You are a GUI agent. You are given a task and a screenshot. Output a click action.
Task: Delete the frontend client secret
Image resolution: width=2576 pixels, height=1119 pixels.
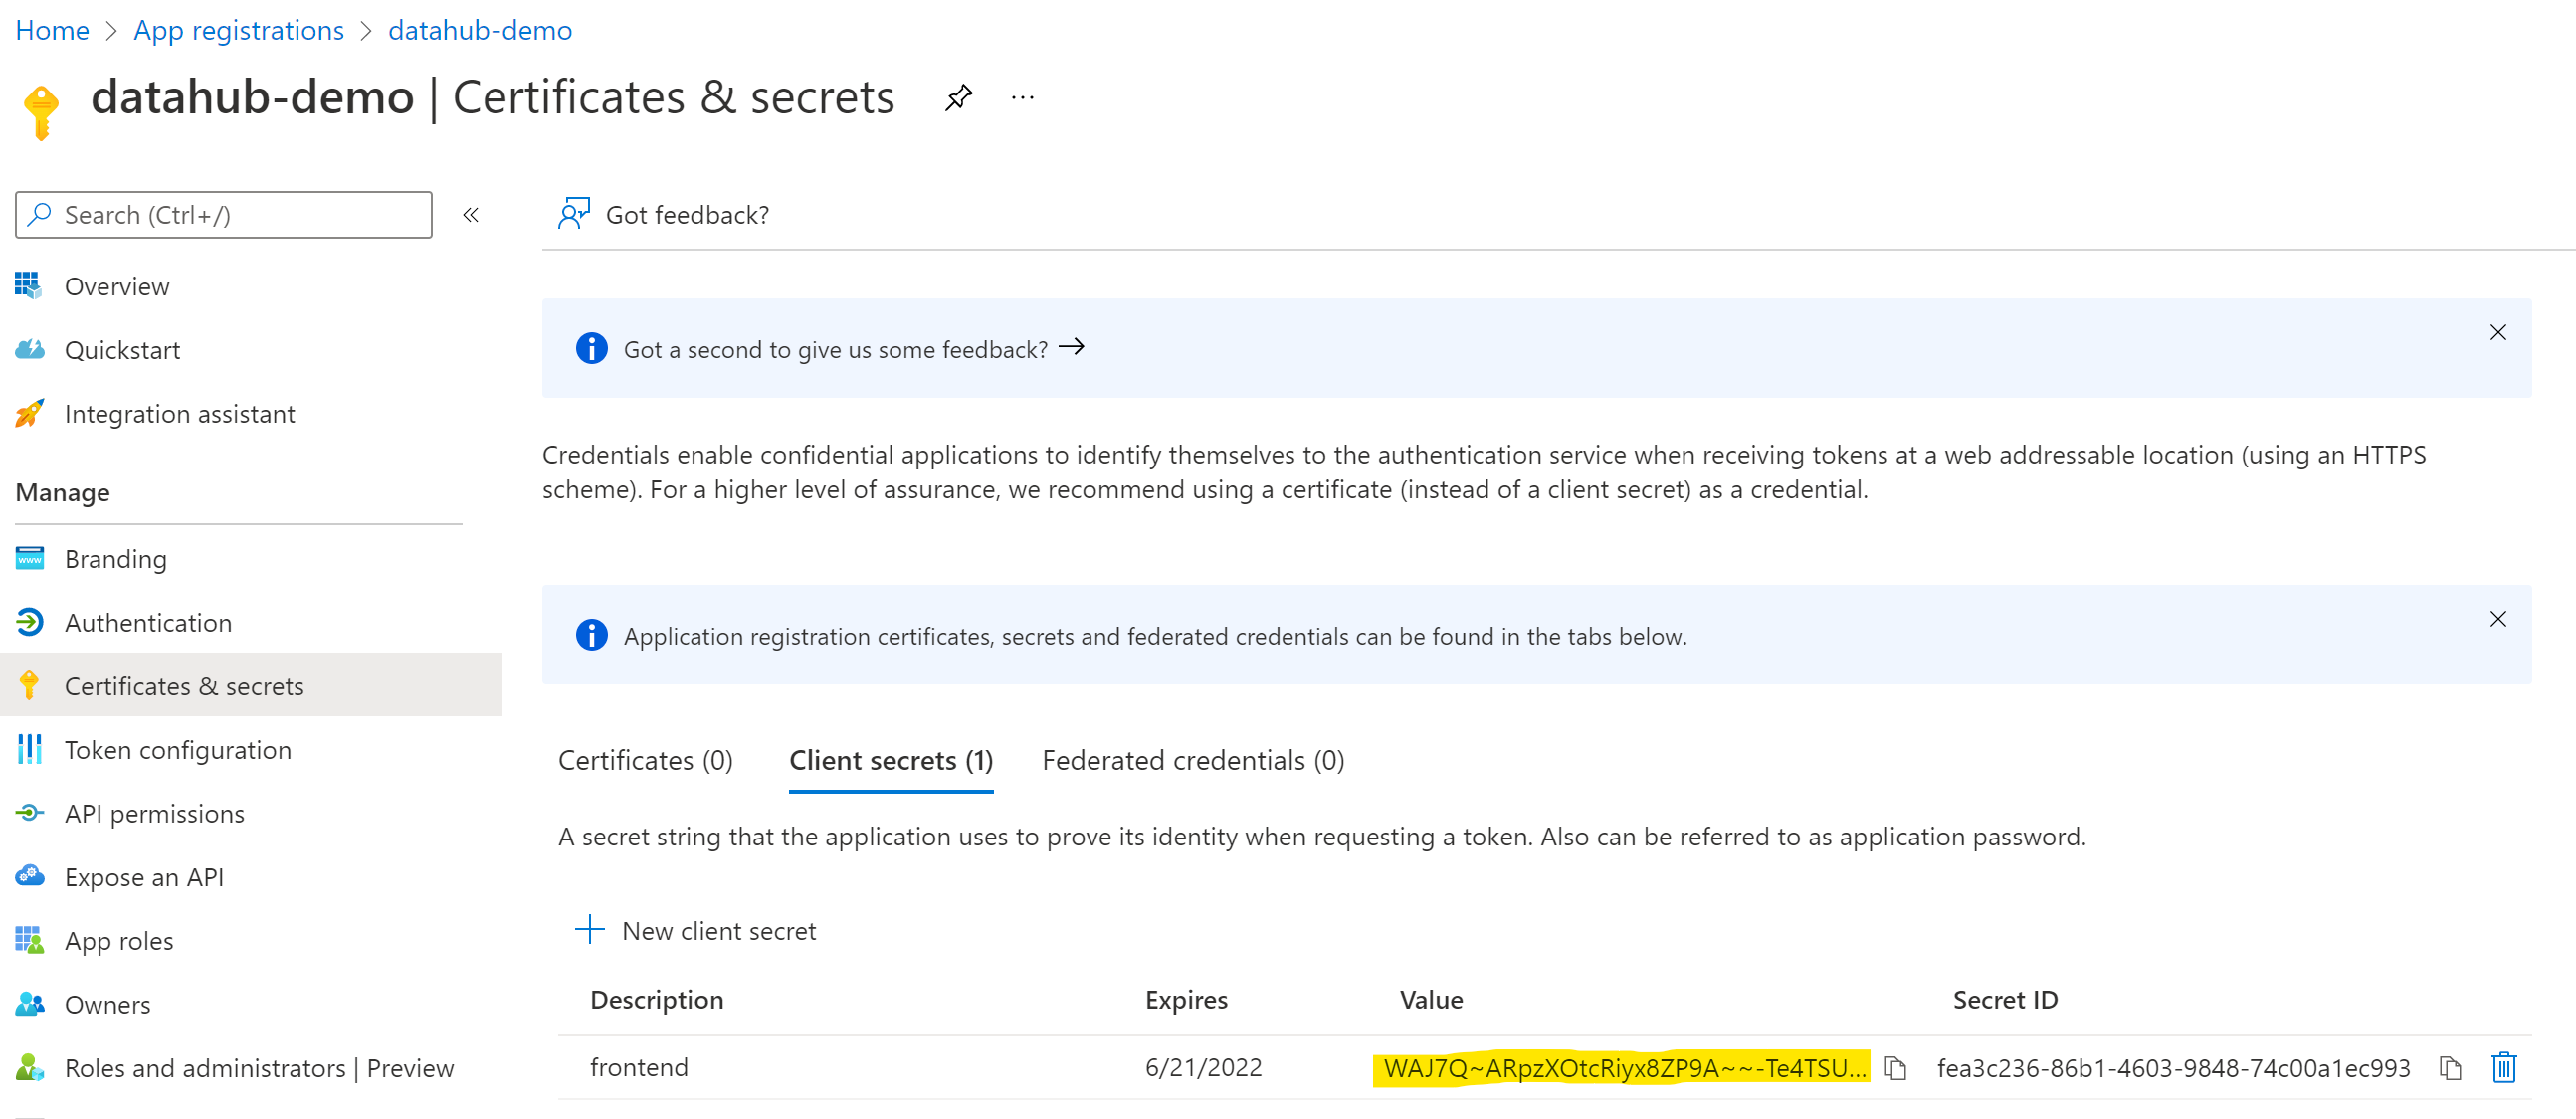2504,1068
